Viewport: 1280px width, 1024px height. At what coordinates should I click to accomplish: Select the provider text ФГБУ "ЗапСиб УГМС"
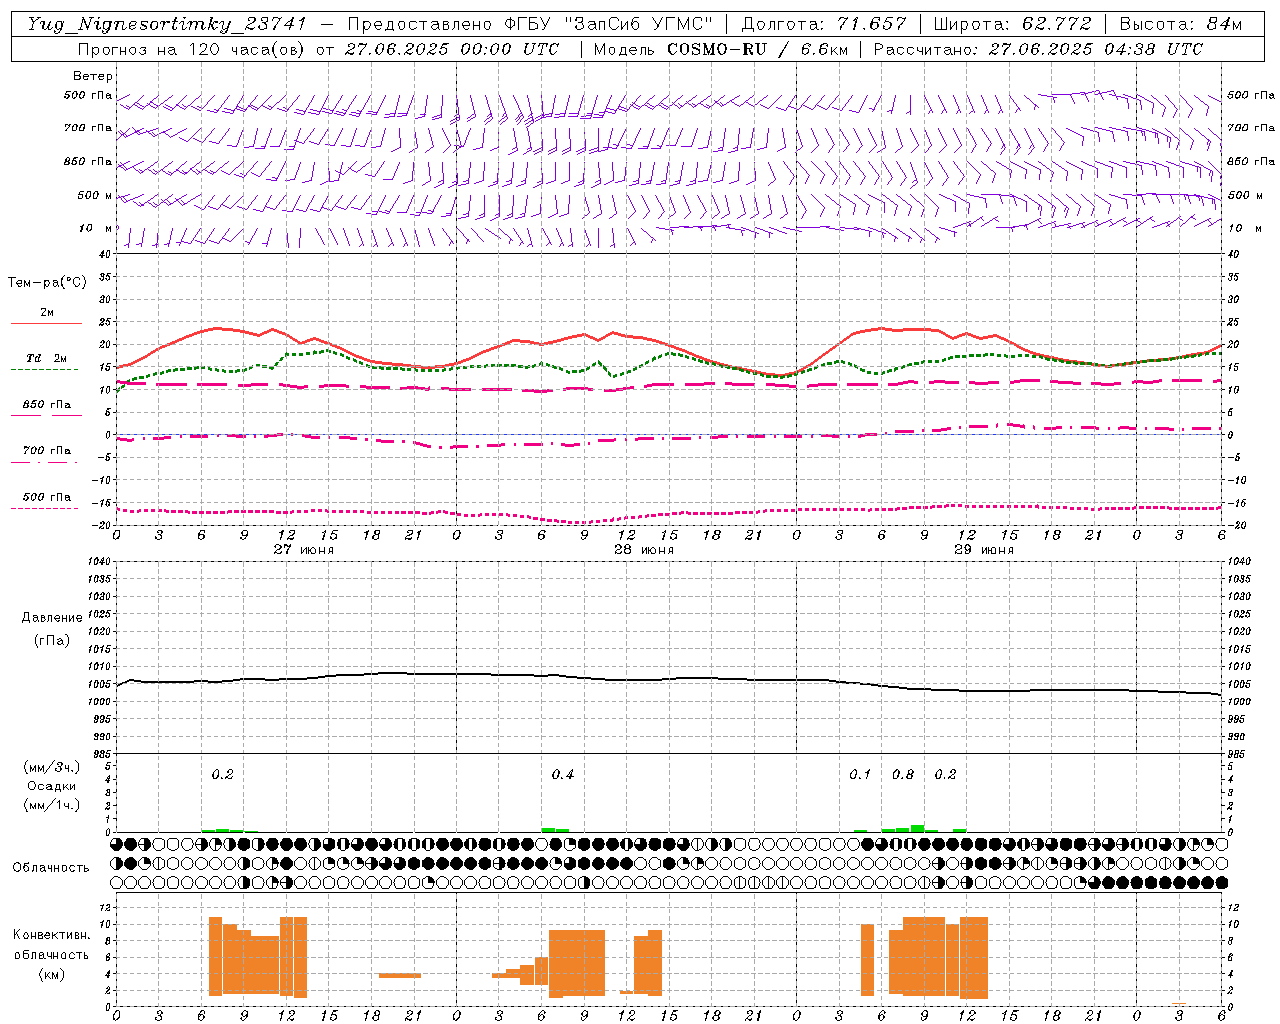tap(610, 24)
